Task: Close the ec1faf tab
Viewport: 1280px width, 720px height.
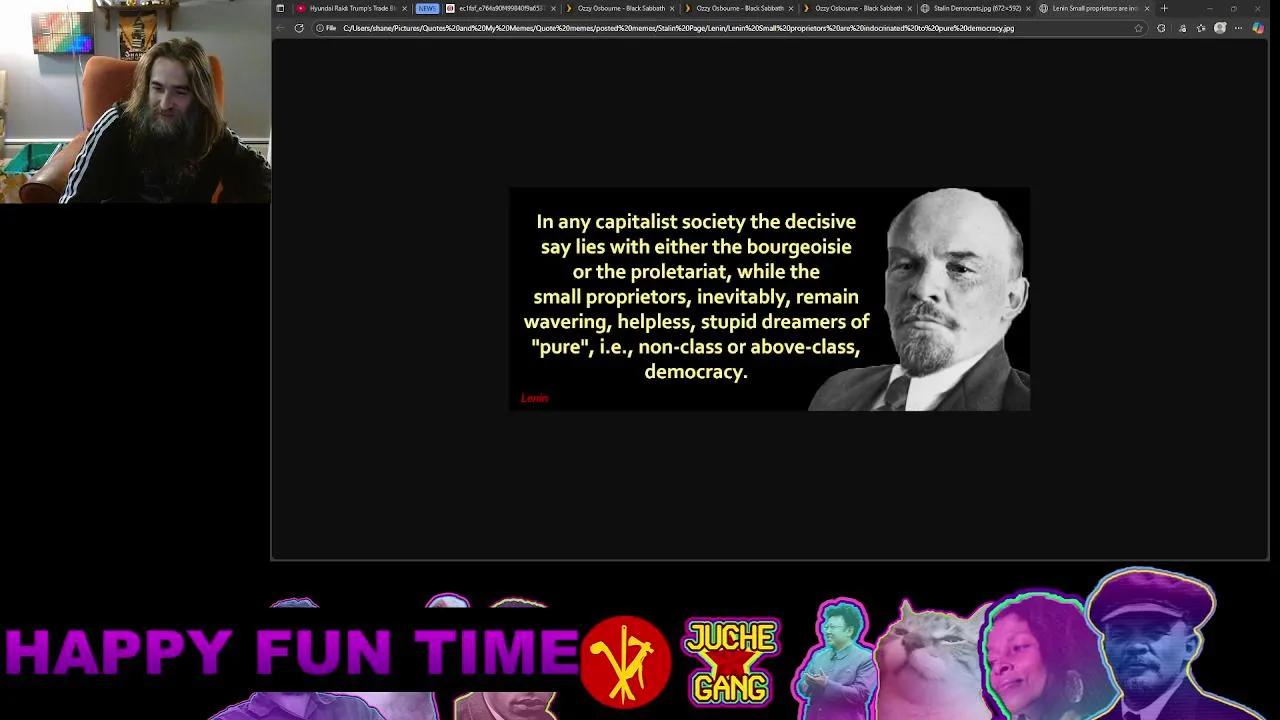Action: 553,8
